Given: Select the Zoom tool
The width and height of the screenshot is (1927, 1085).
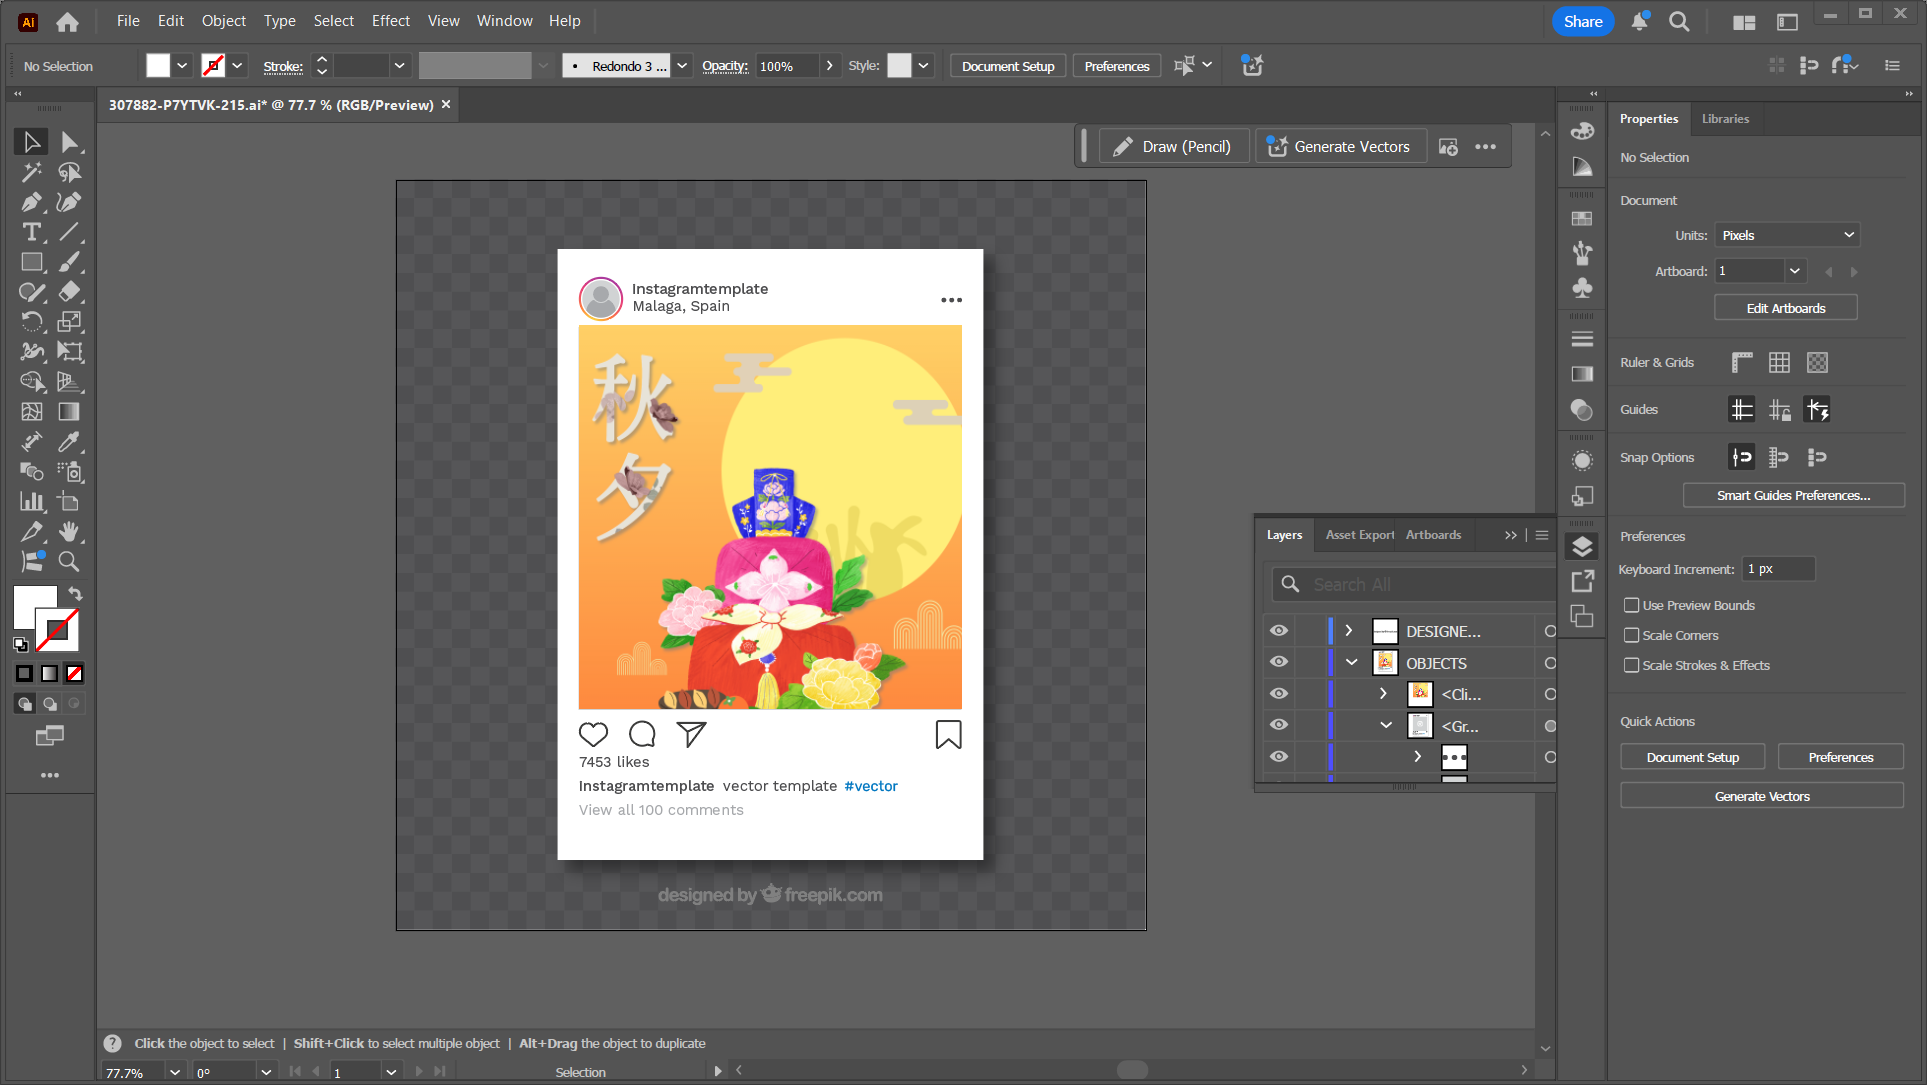Looking at the screenshot, I should tap(69, 562).
